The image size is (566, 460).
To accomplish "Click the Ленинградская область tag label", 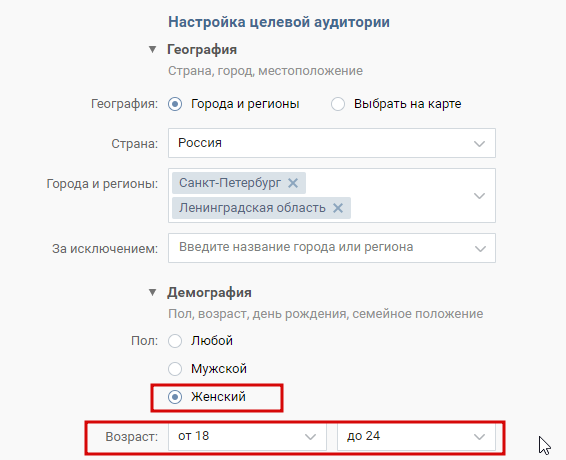I will tap(252, 208).
